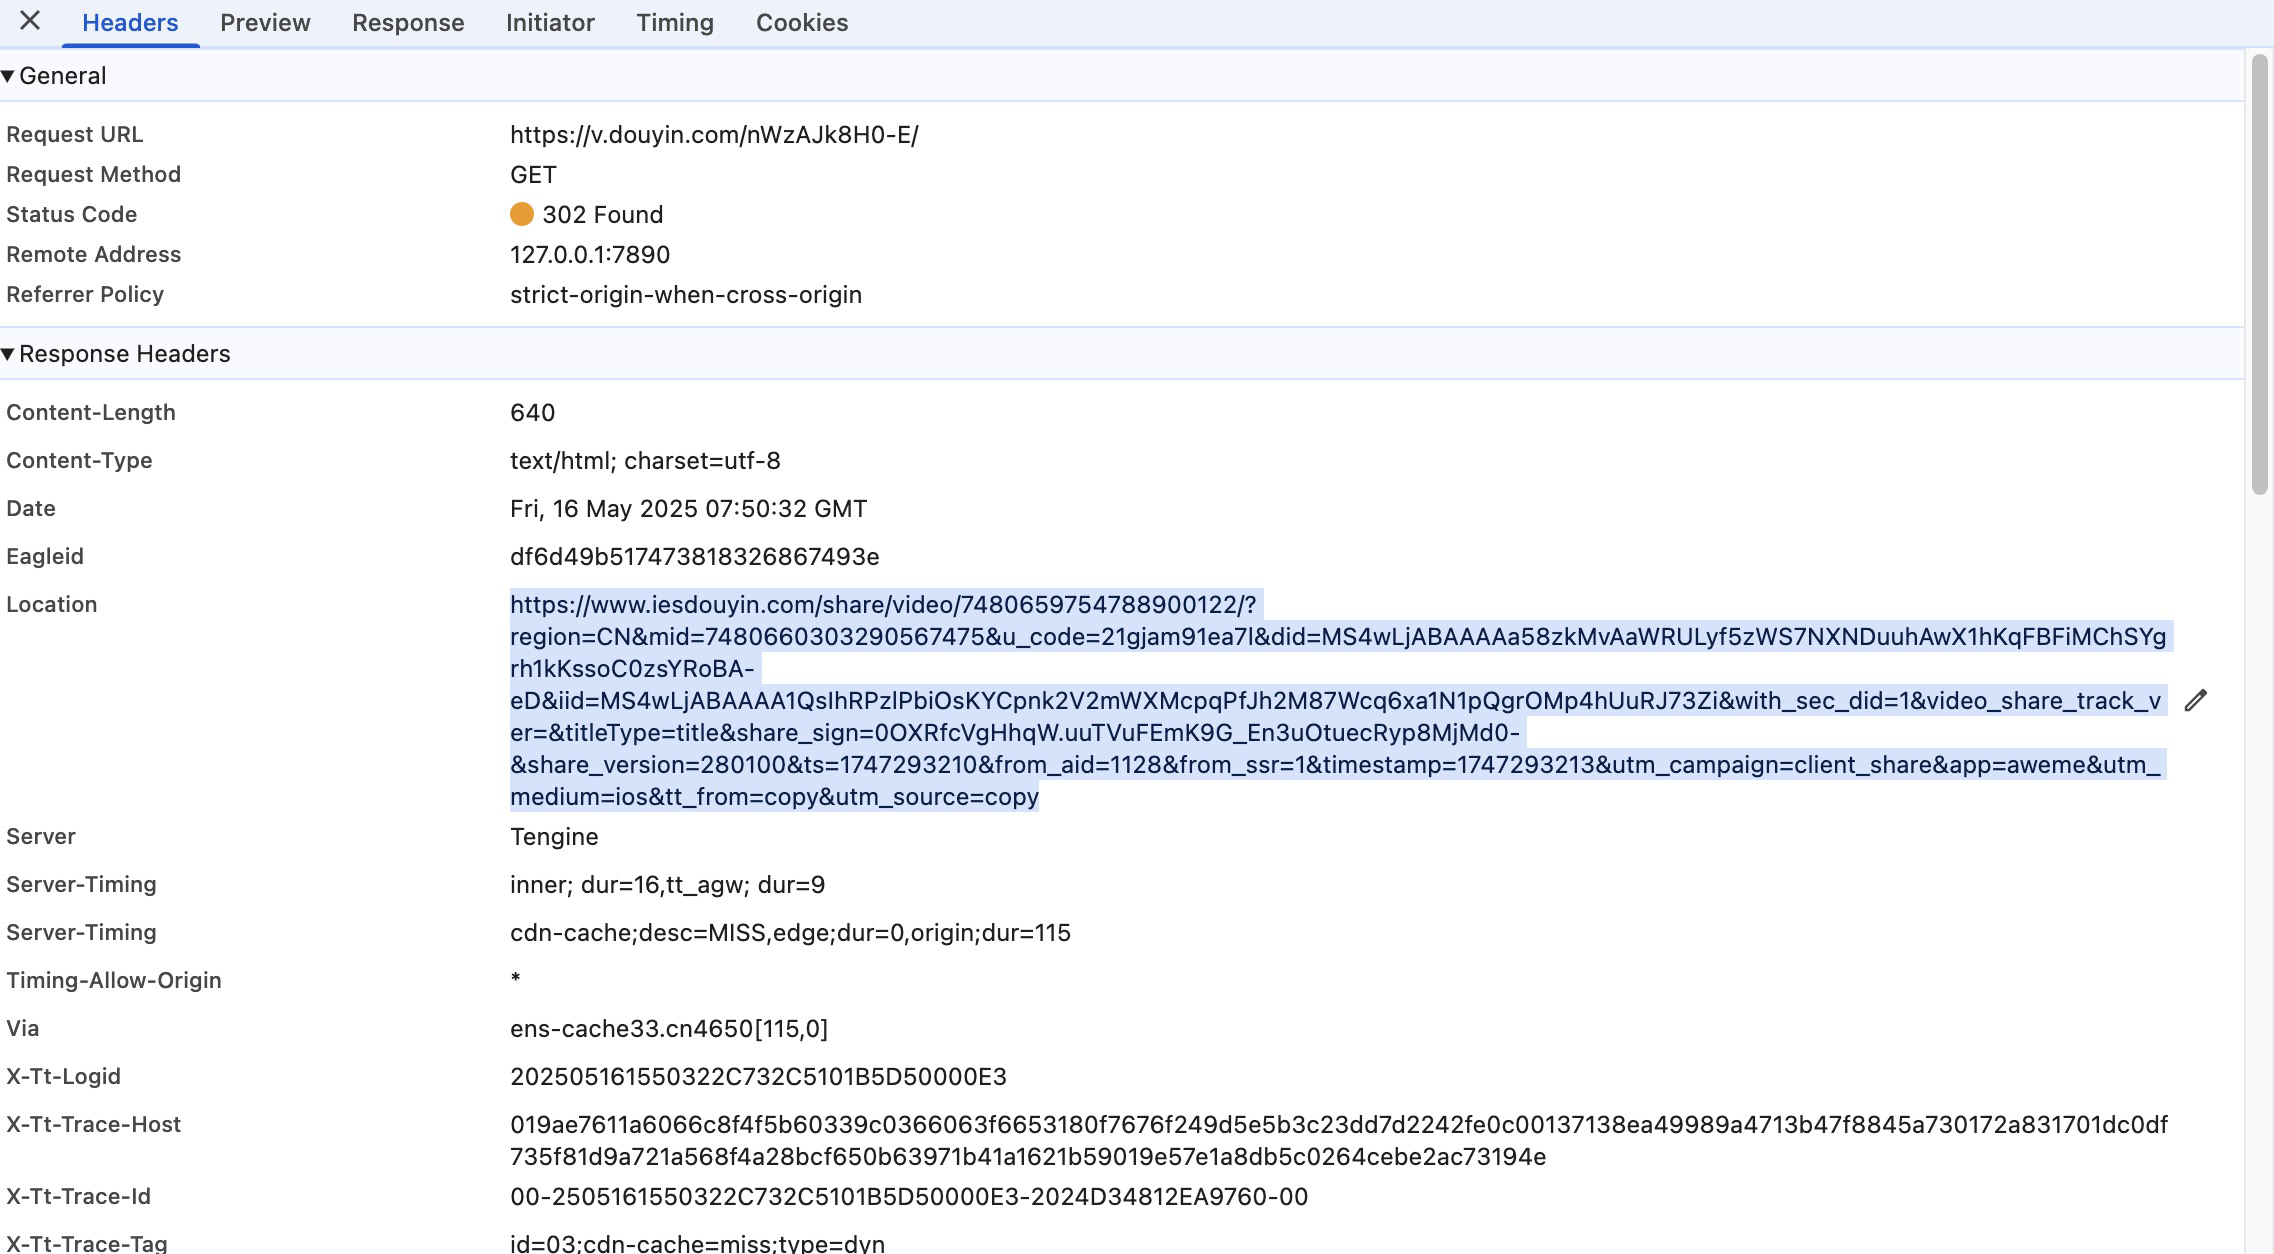The height and width of the screenshot is (1254, 2274).
Task: Click the Server value Tengine
Action: (x=554, y=837)
